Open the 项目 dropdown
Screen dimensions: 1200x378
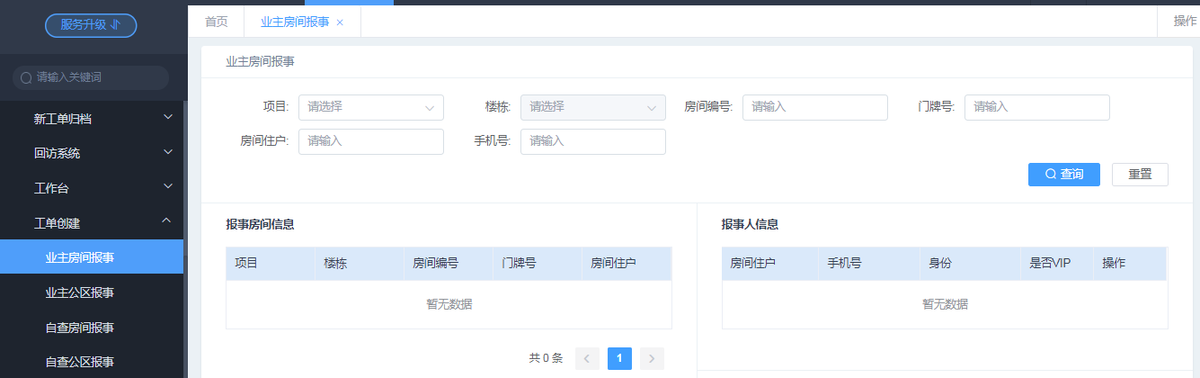(x=371, y=107)
